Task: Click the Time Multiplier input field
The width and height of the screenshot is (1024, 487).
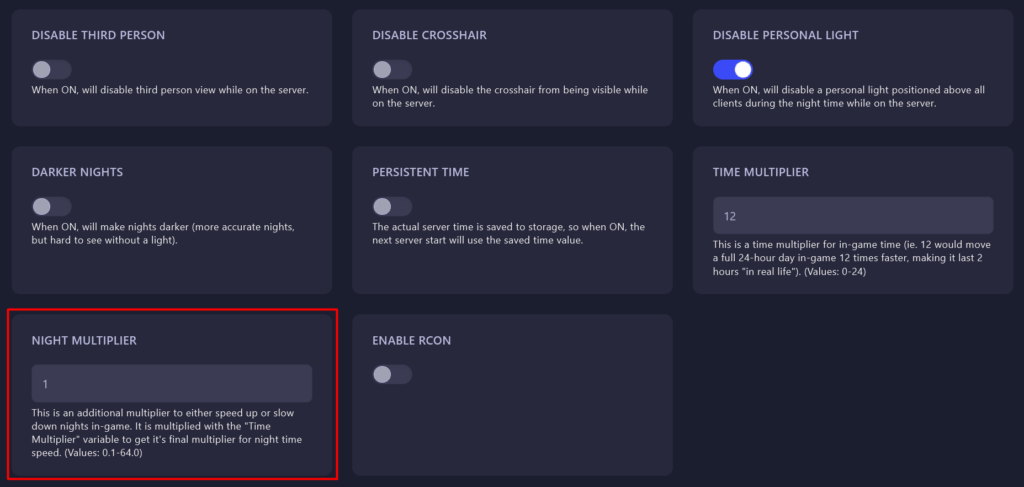Action: [853, 215]
